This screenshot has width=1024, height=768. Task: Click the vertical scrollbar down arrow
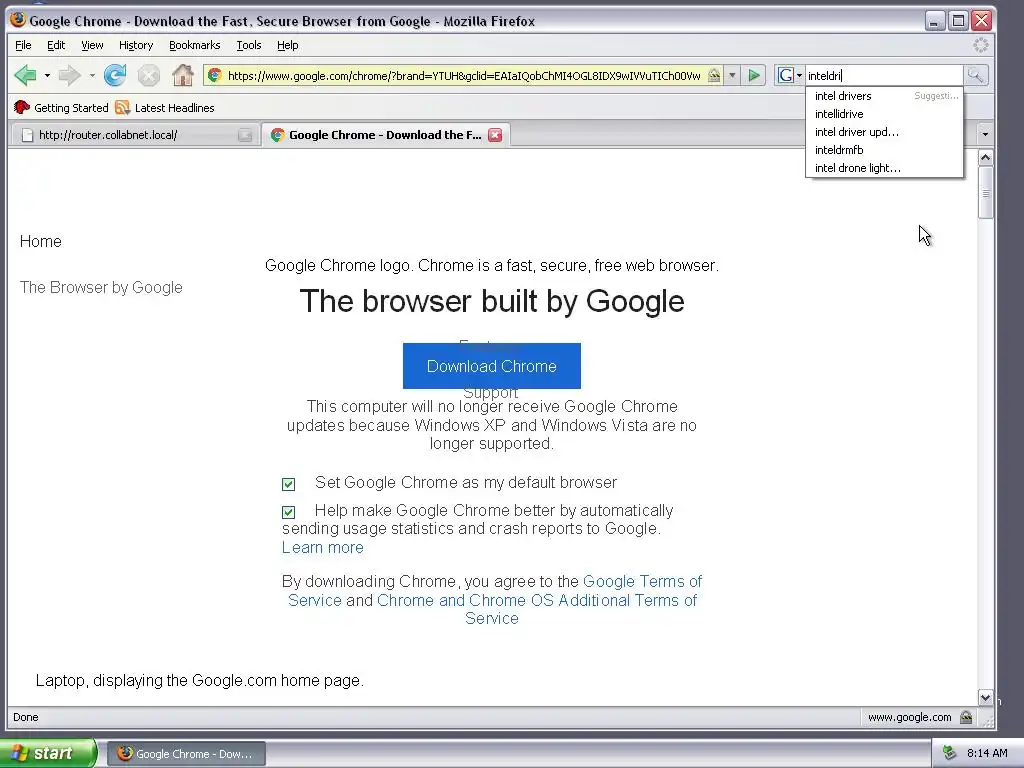pos(985,697)
